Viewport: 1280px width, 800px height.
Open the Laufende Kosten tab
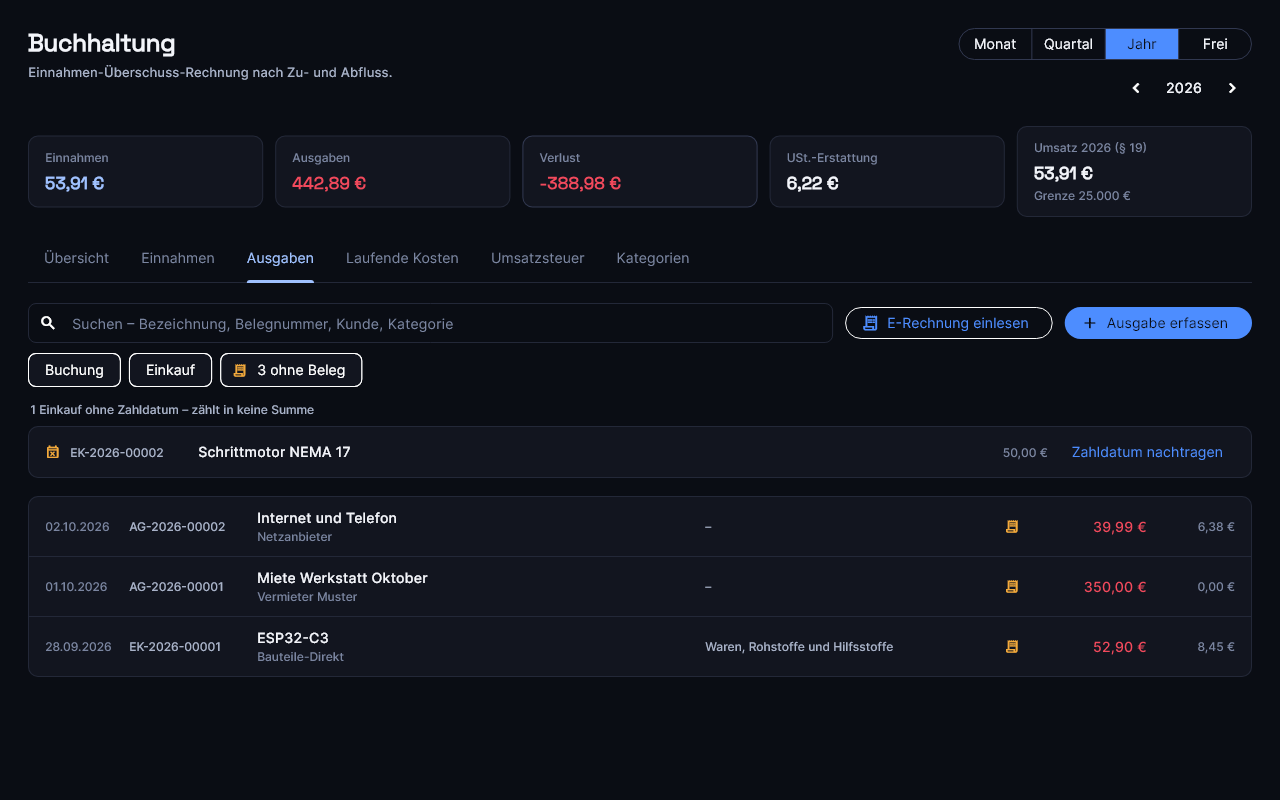pos(402,258)
